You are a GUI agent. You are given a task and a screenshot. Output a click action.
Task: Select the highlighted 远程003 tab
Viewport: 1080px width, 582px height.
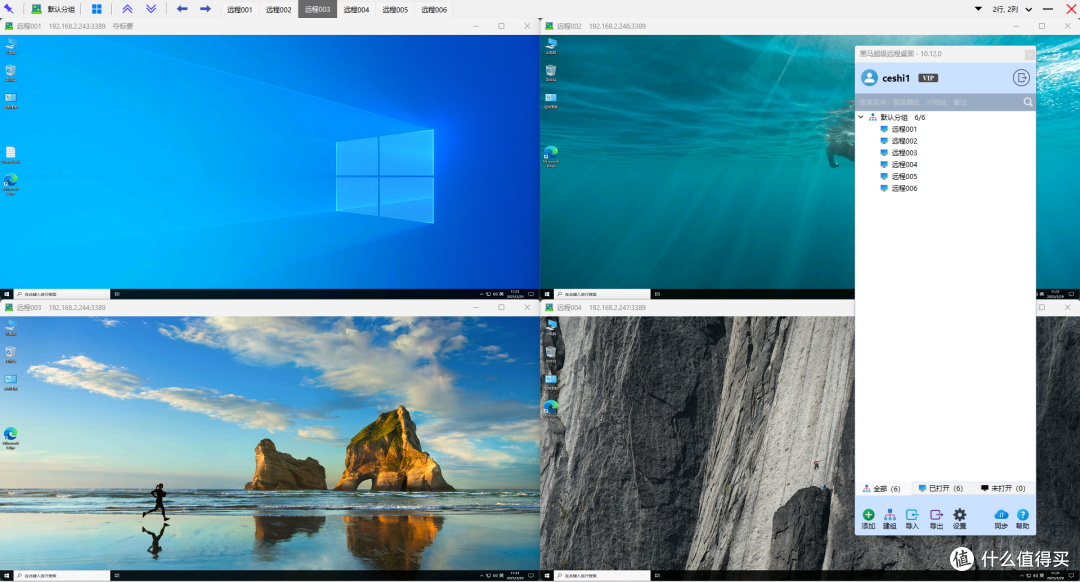318,10
